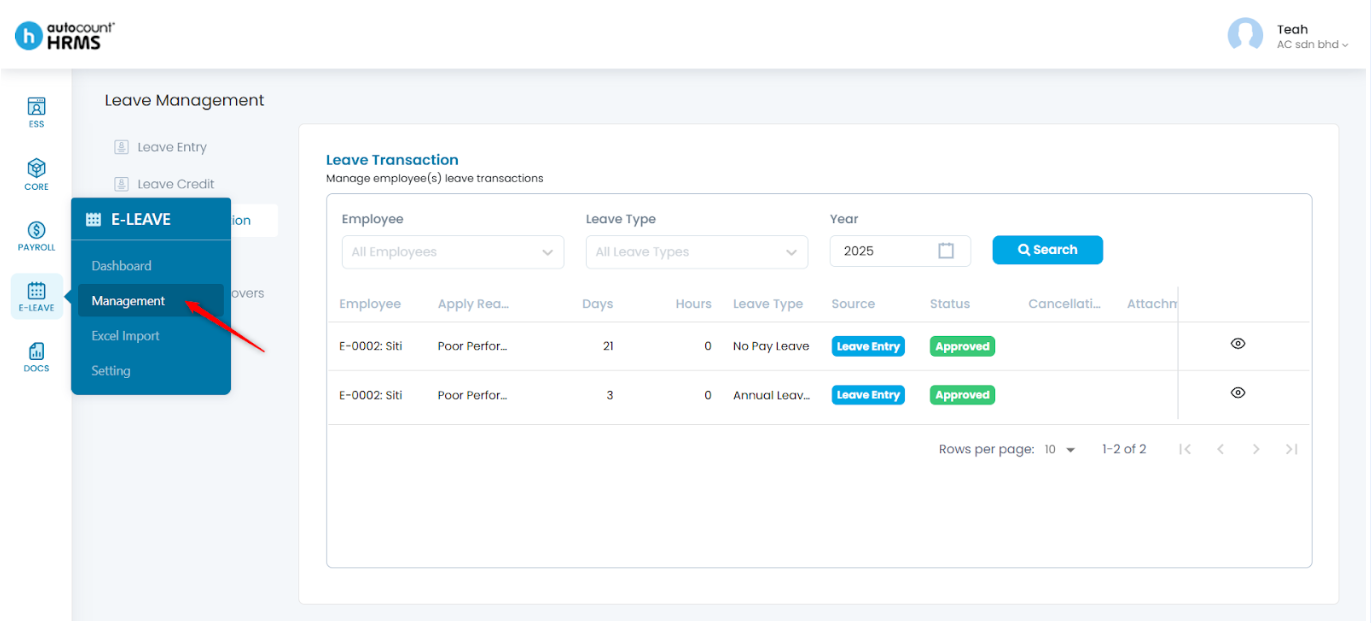Click the No Pay Leave cell
Screen dimensions: 1371x623
point(771,346)
